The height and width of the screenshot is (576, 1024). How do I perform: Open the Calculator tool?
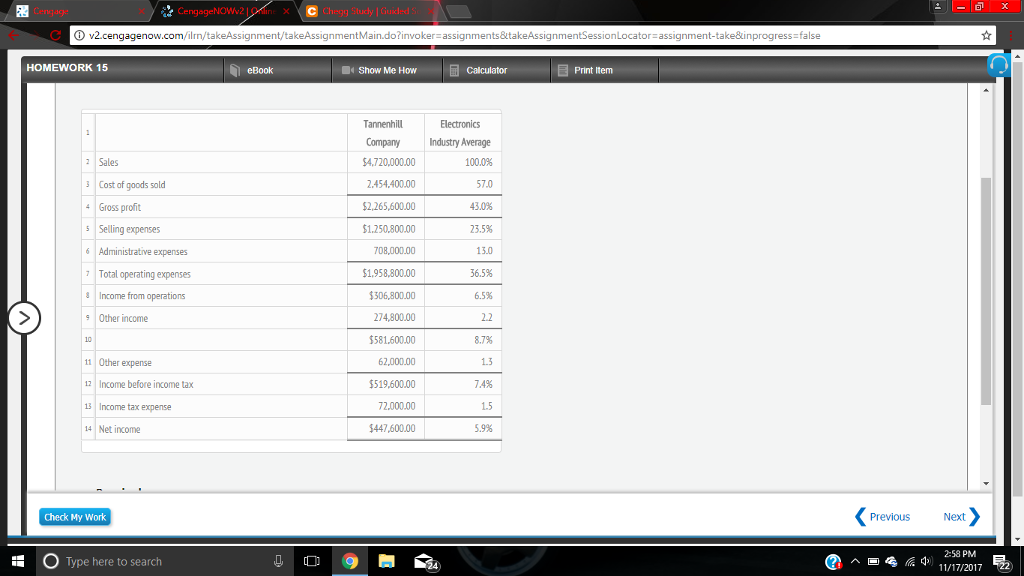(x=478, y=70)
